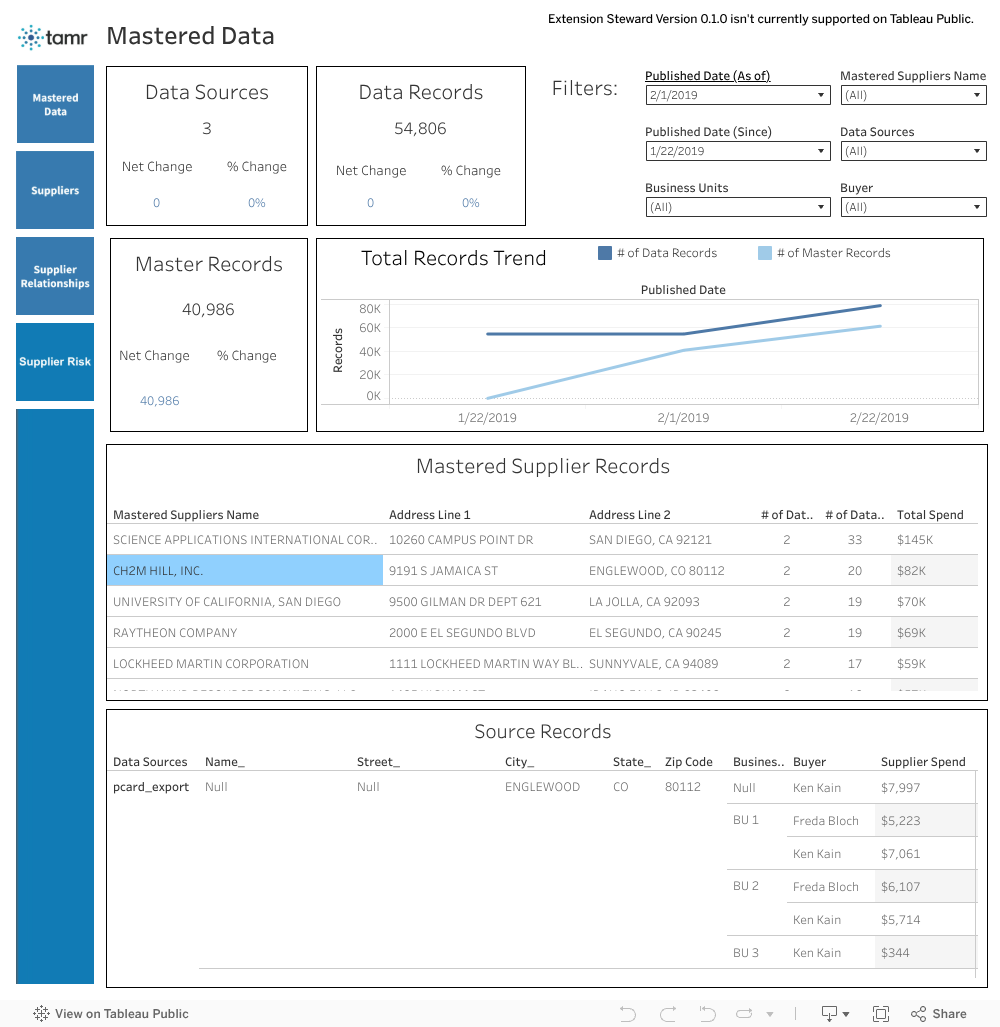
Task: Click the $6,107 supplier spend value
Action: click(900, 887)
